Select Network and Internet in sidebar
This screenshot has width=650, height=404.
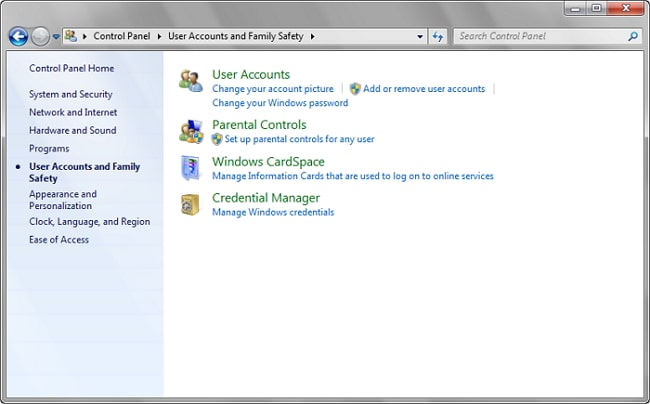pyautogui.click(x=72, y=112)
